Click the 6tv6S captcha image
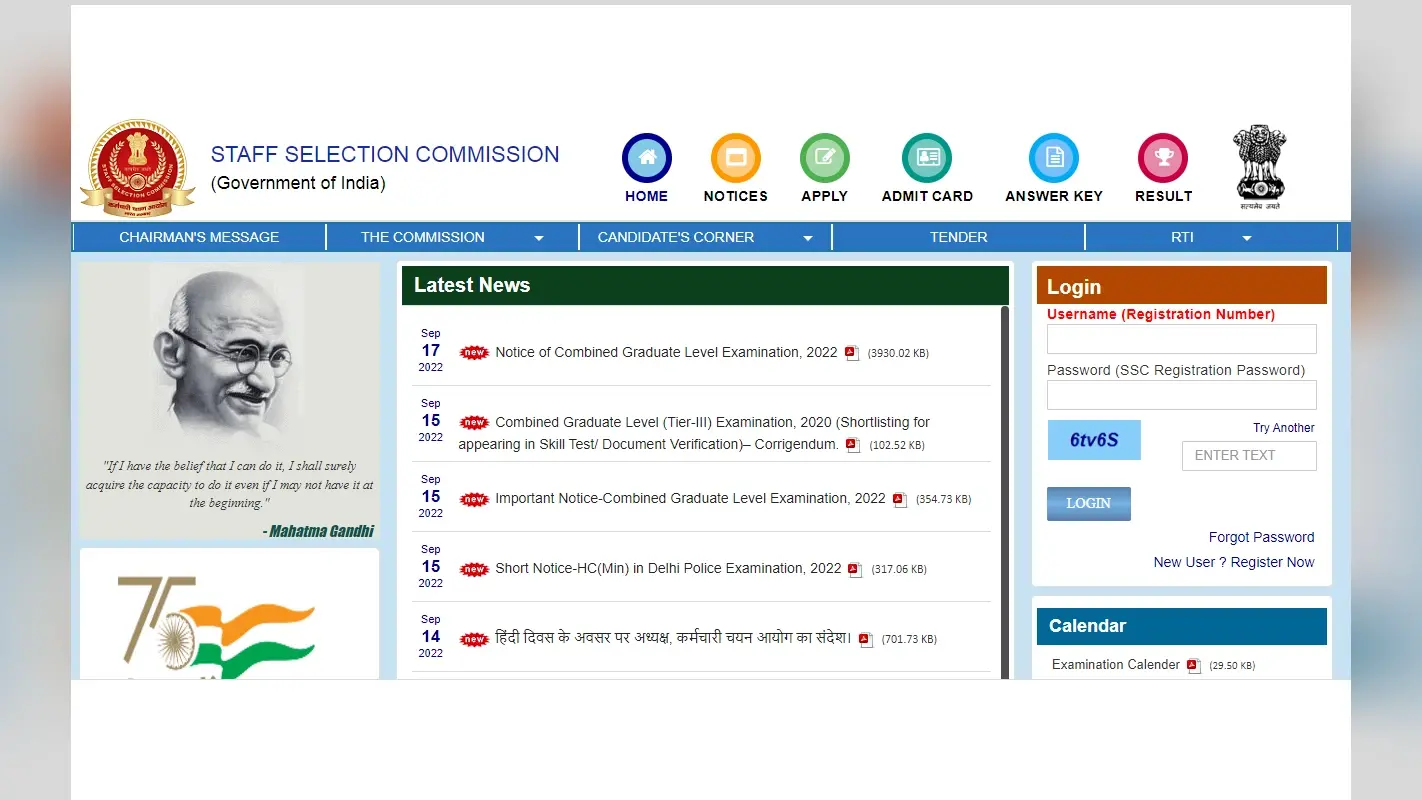This screenshot has width=1422, height=800. [1094, 440]
